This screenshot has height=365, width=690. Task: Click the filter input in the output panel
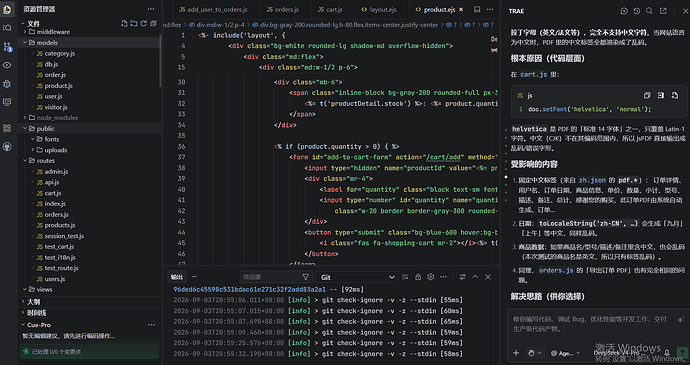pyautogui.click(x=275, y=277)
